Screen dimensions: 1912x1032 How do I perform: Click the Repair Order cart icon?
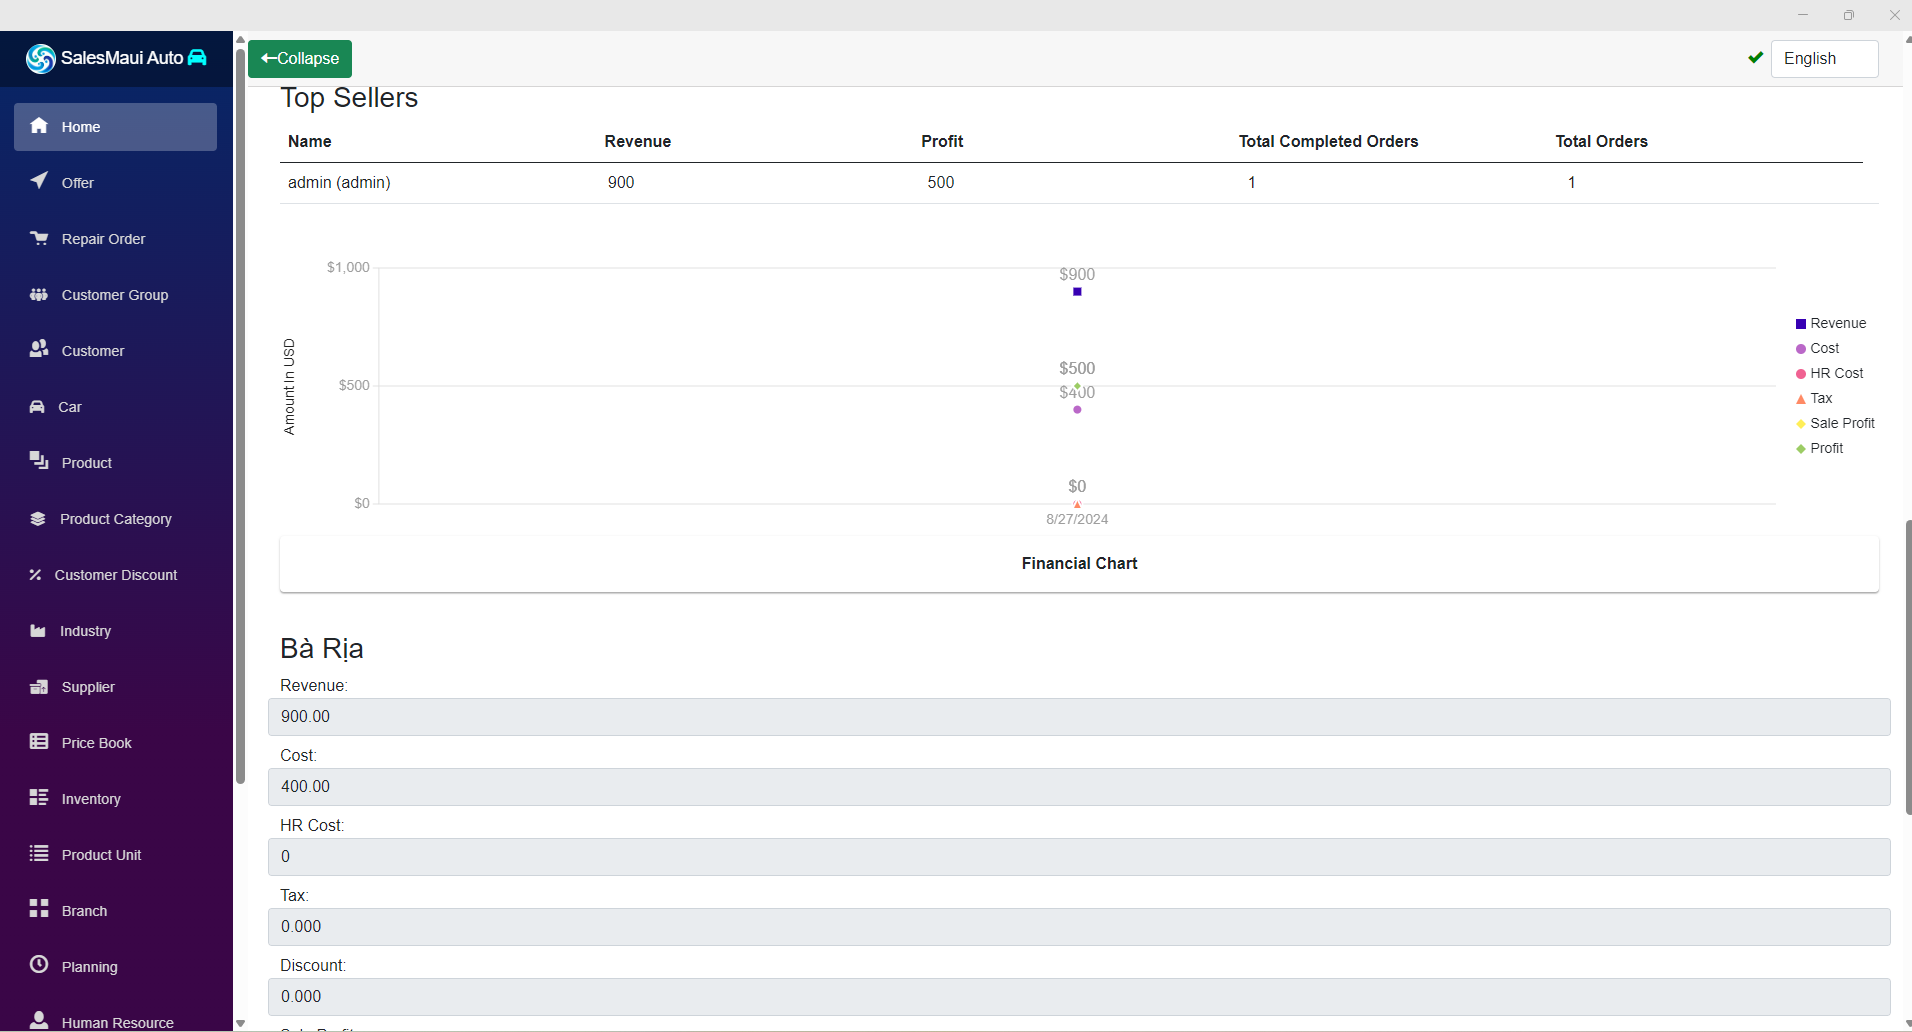[39, 238]
